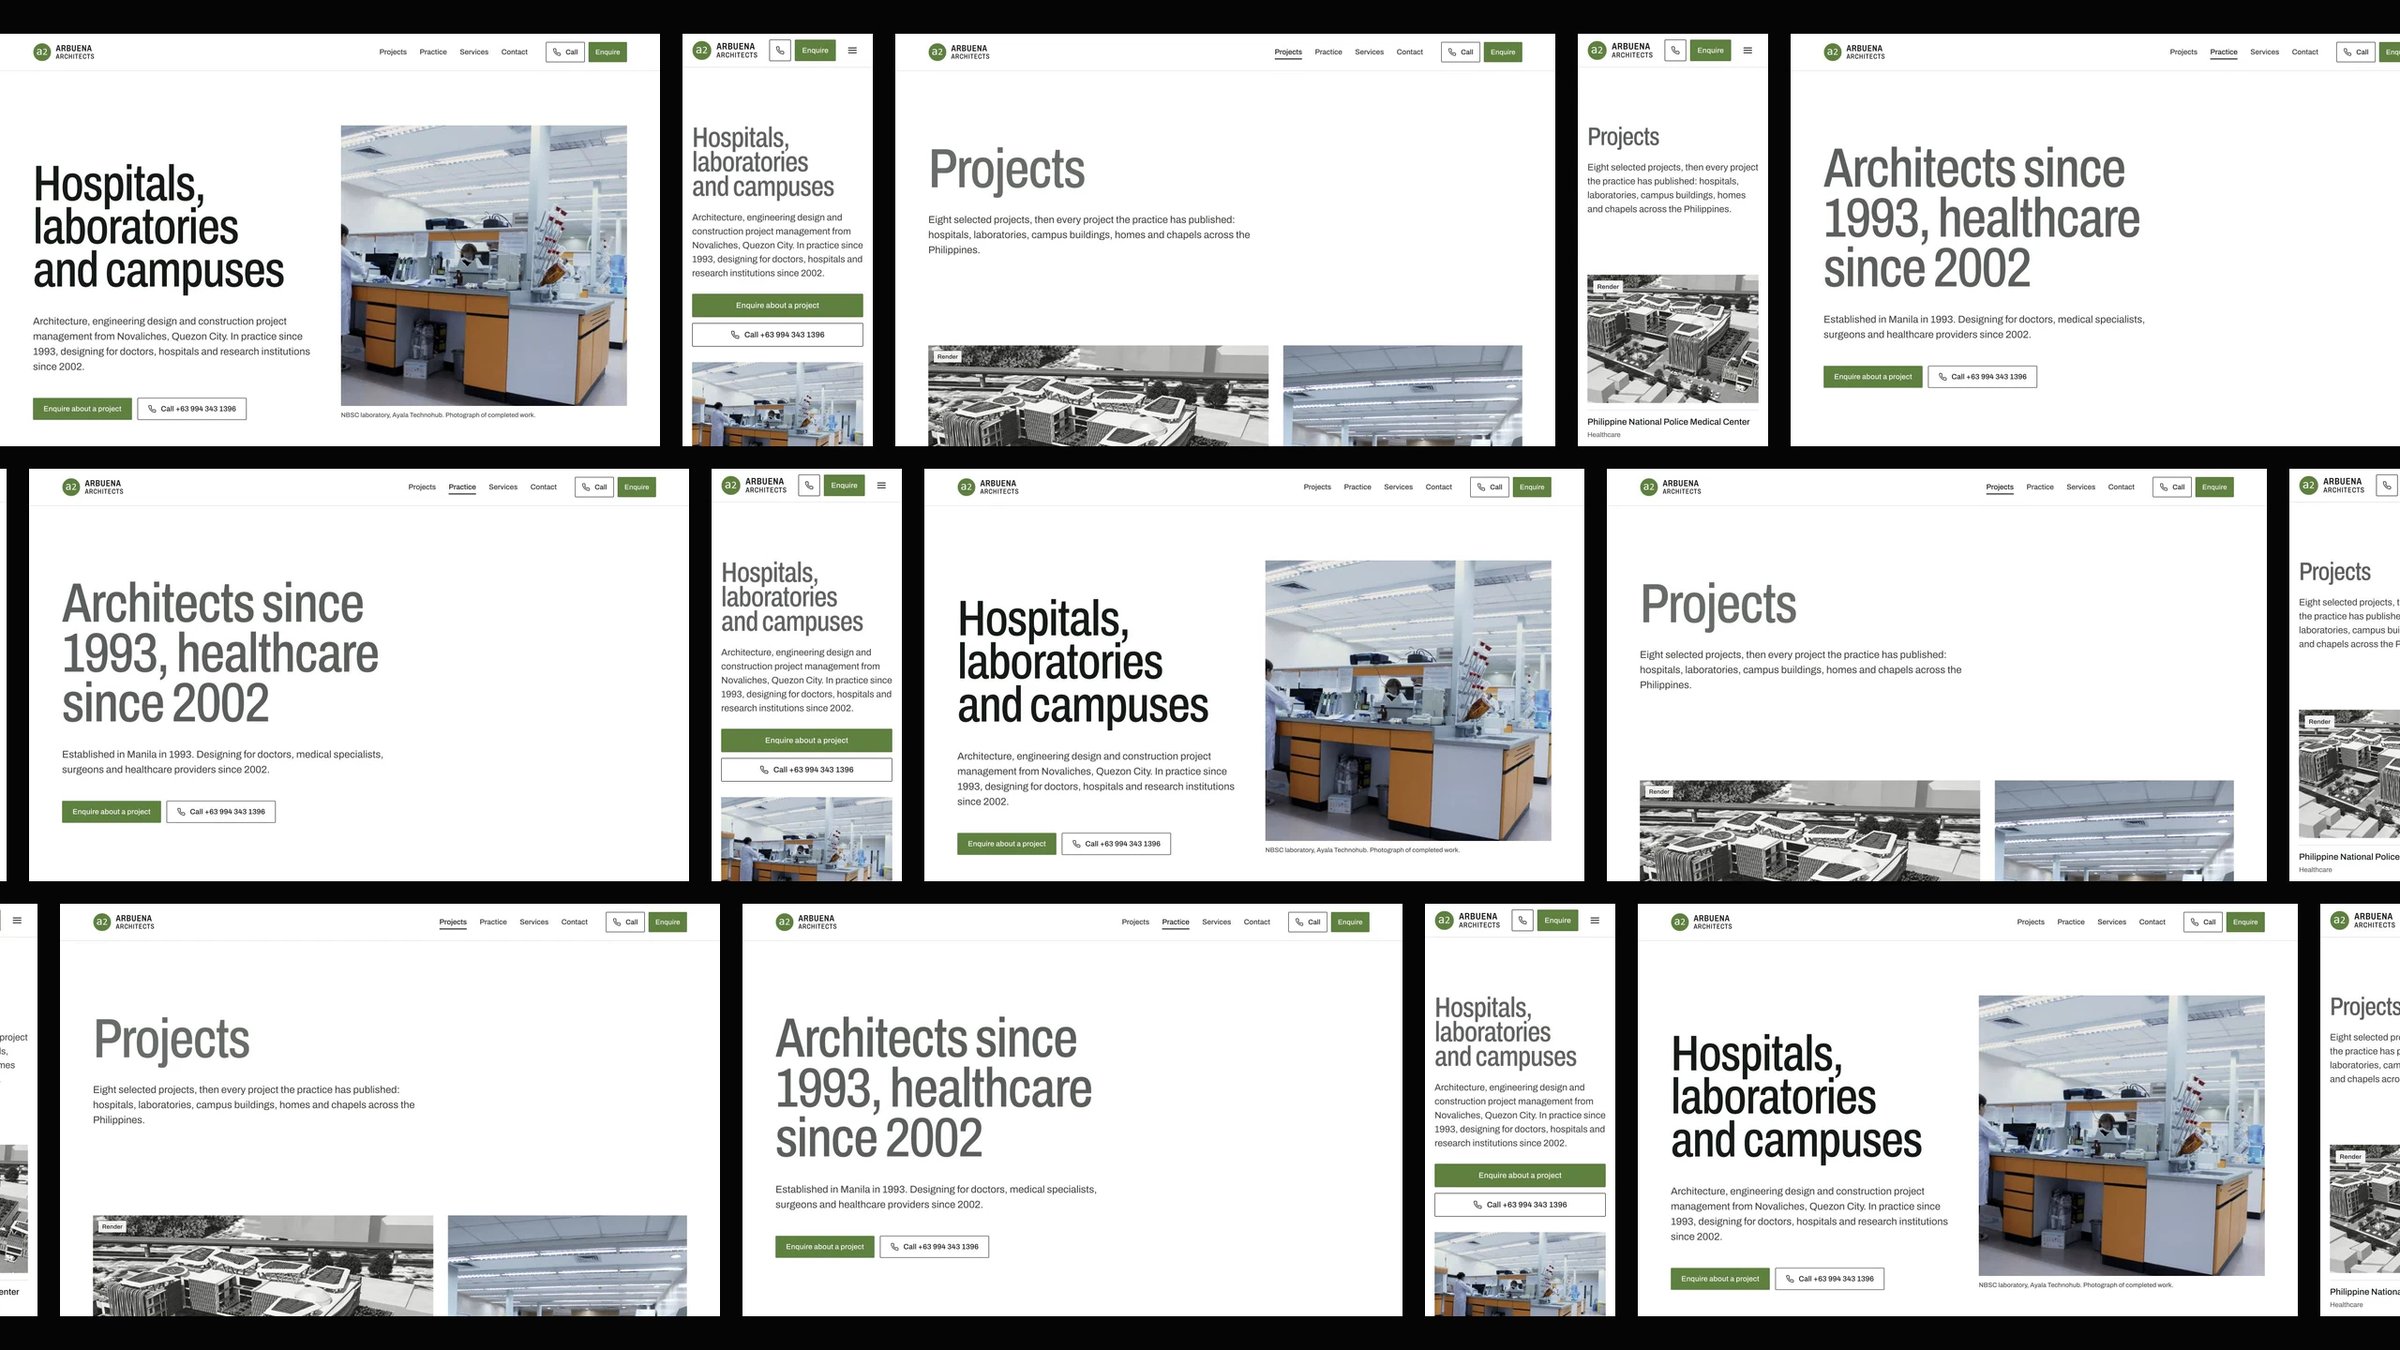
Task: Open laboratory photo in bottom-row Home desktop mockup
Action: pos(2121,1135)
